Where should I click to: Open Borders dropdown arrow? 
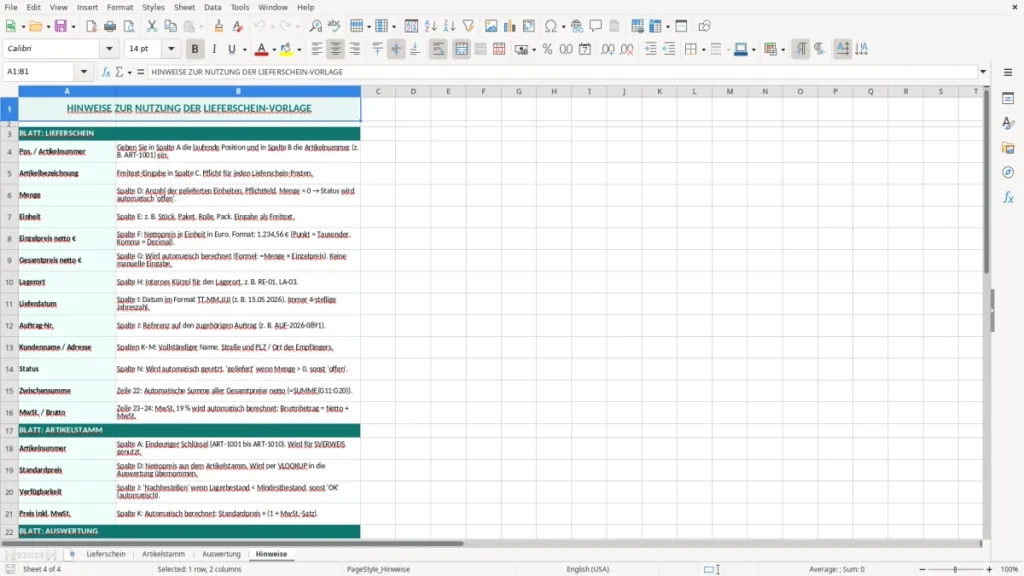tap(703, 50)
